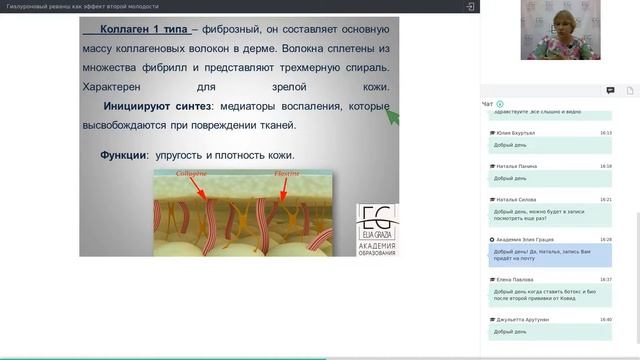The width and height of the screenshot is (640, 360).
Task: Select the blue Академия Элия Грация reply
Action: (550, 255)
